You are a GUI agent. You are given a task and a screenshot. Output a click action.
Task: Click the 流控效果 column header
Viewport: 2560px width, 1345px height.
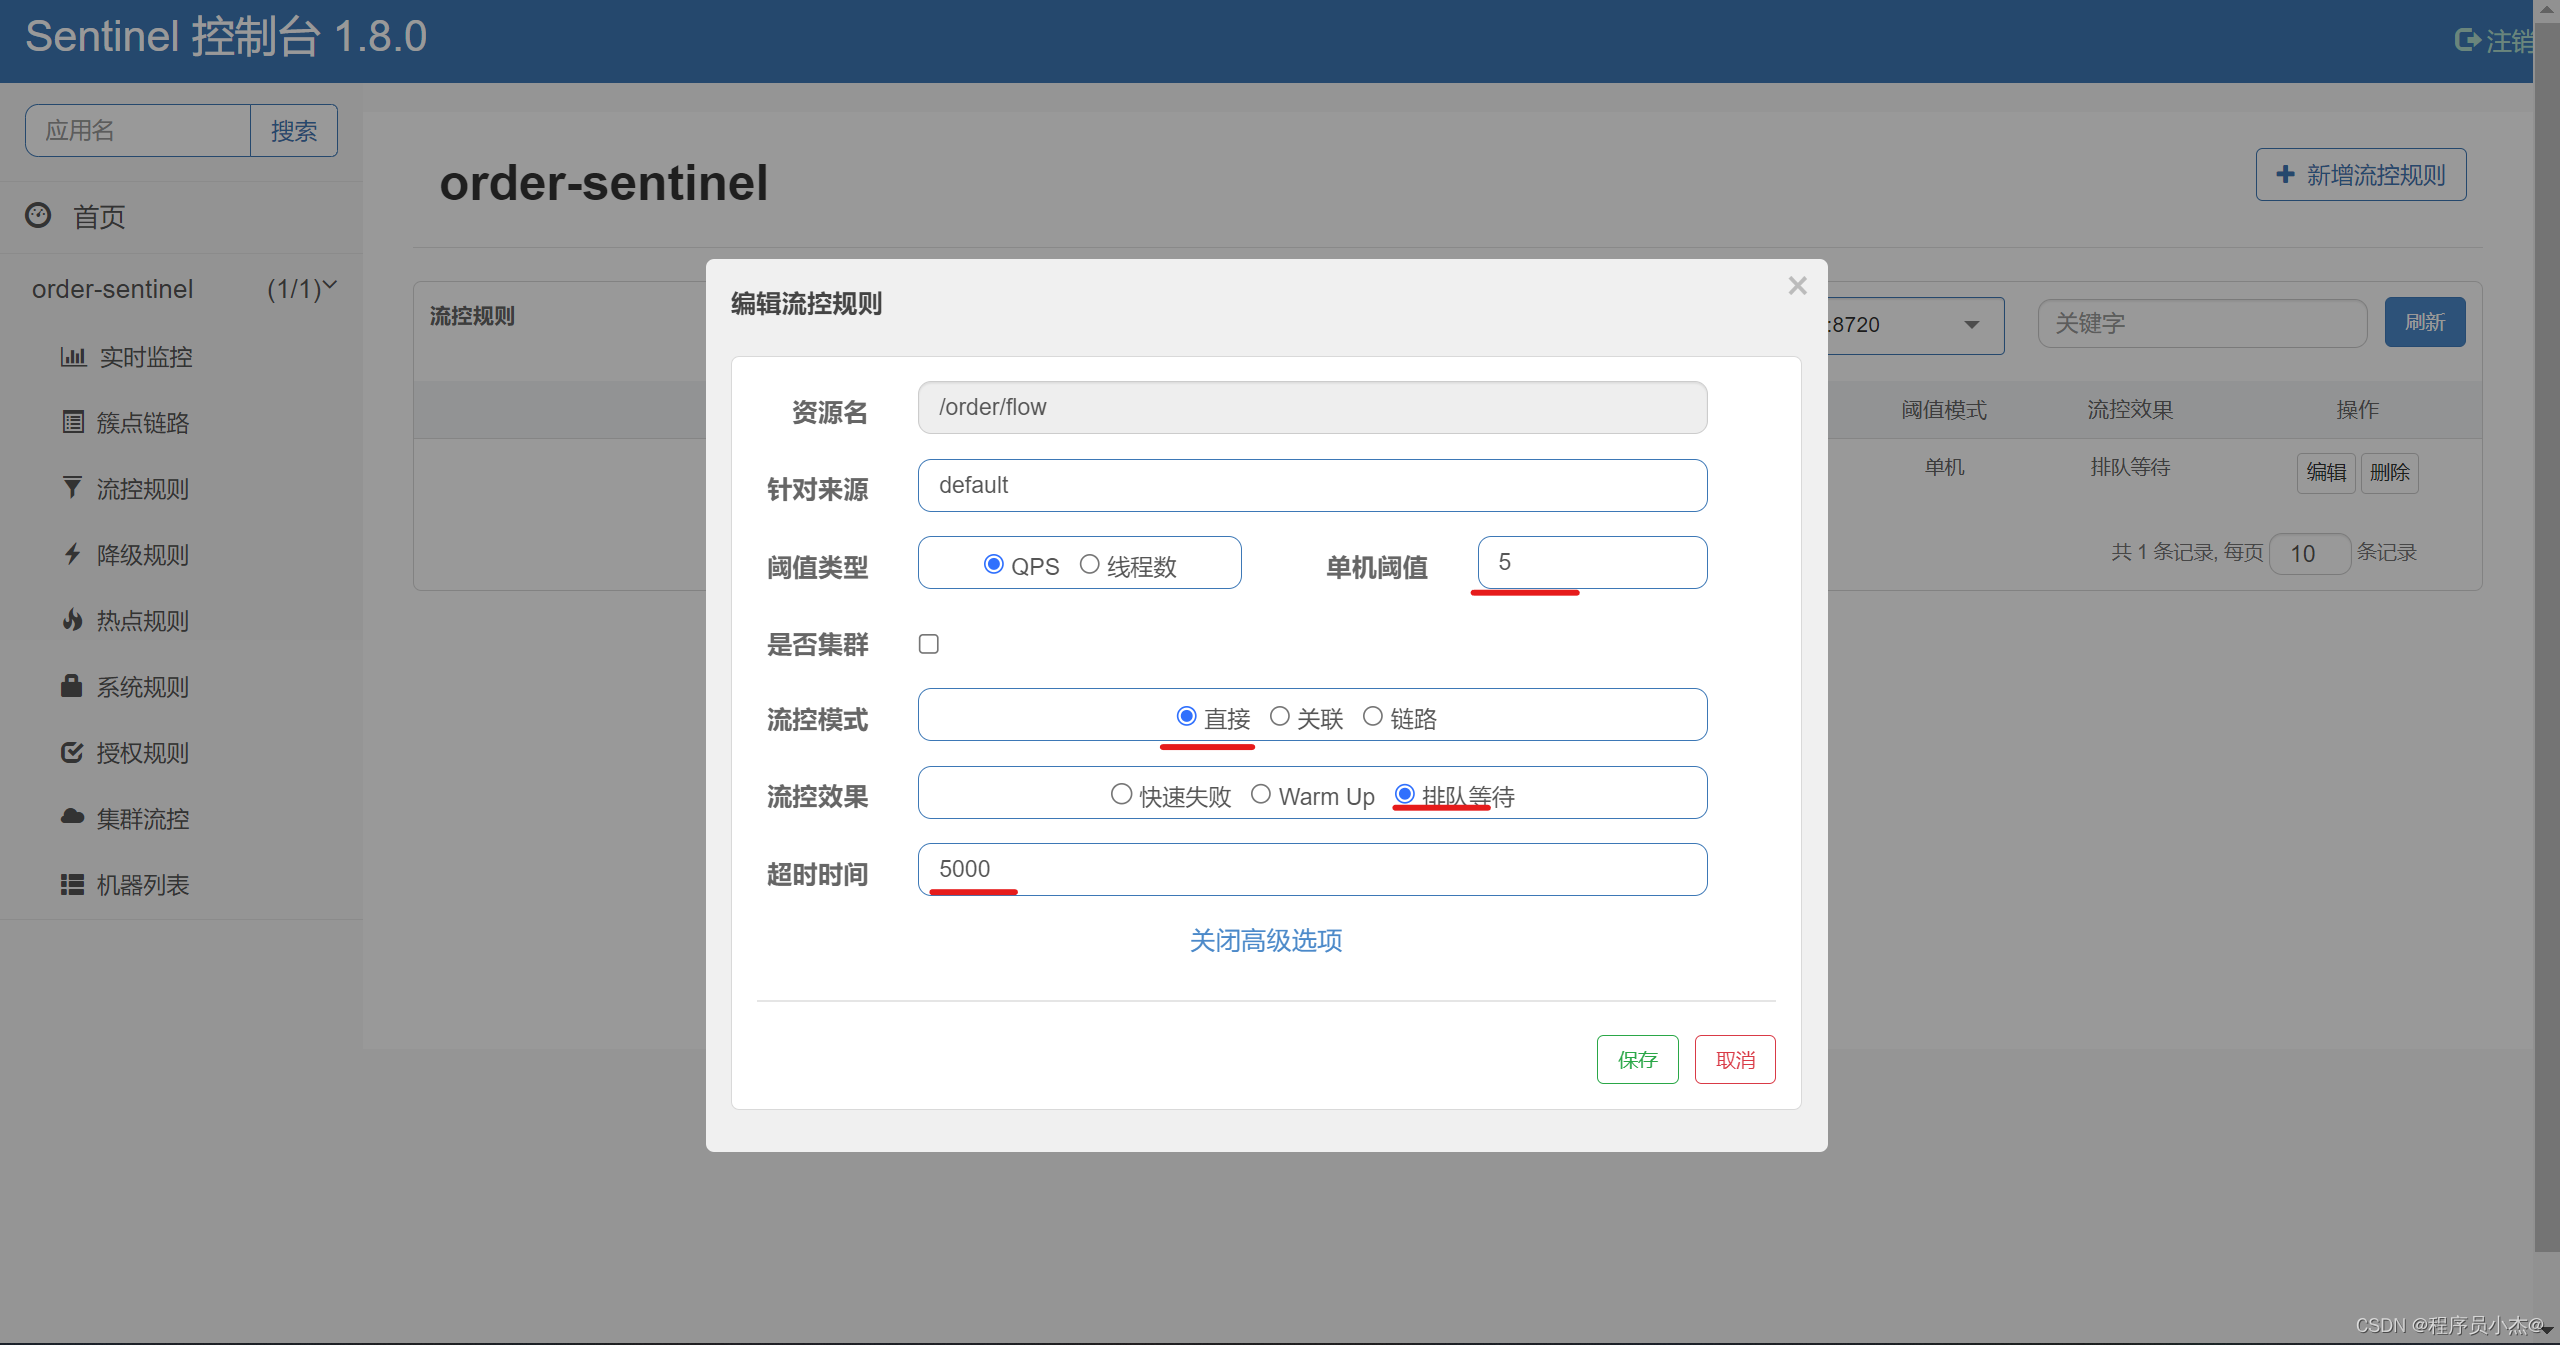[x=2130, y=410]
